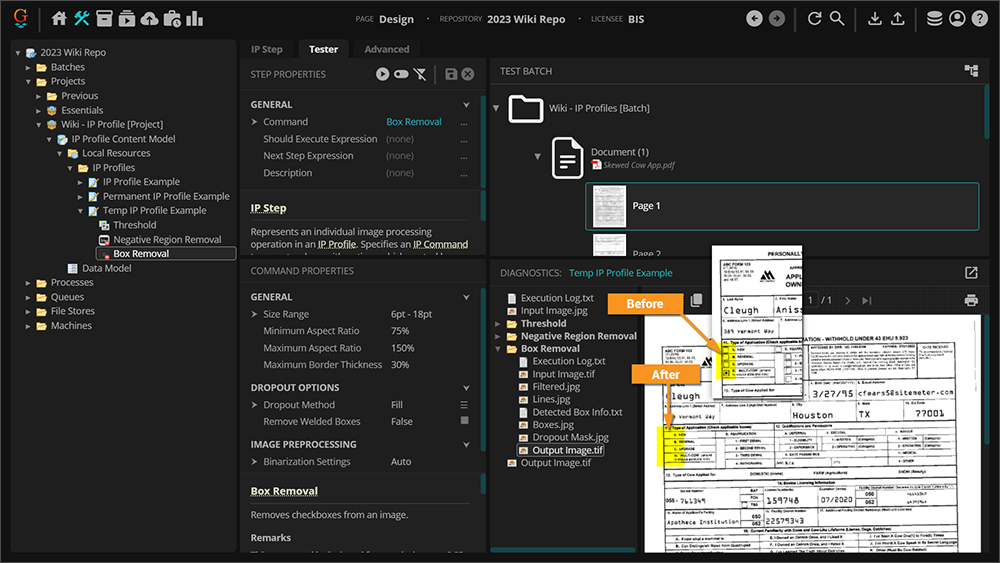Select the Threshold step in tree
1000x563 pixels.
point(134,224)
